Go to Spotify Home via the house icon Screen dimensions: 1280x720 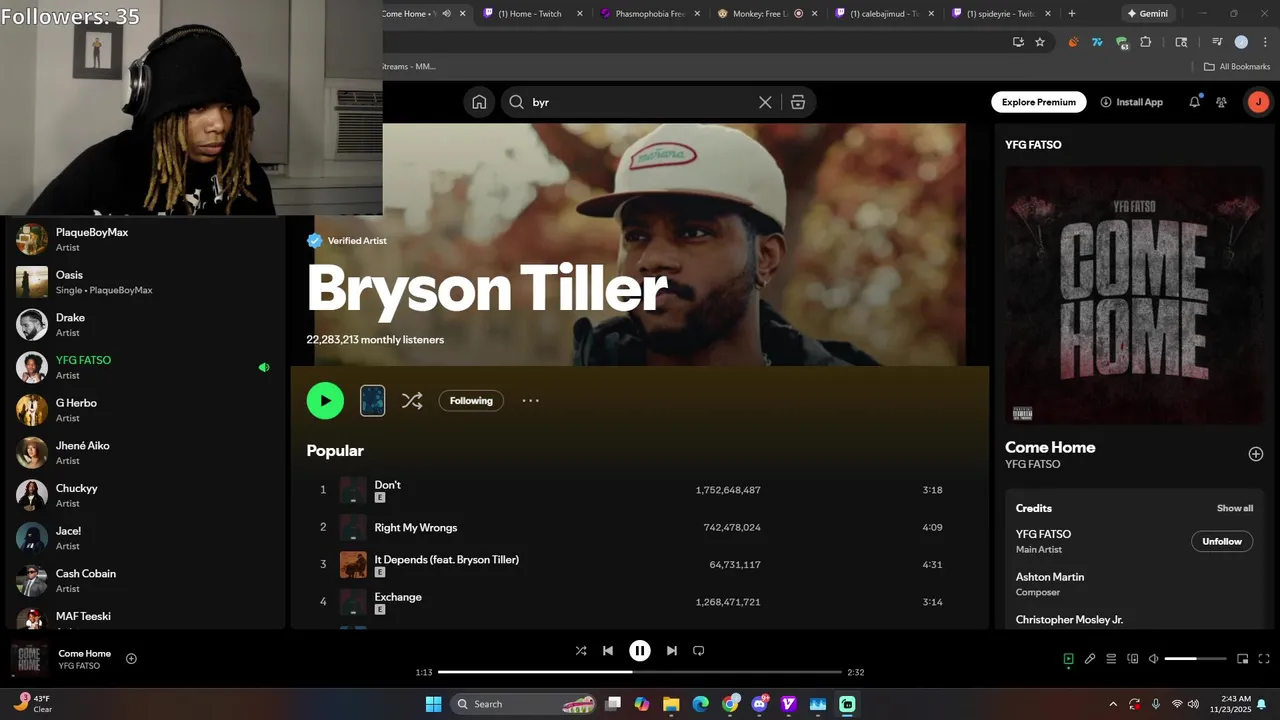479,102
